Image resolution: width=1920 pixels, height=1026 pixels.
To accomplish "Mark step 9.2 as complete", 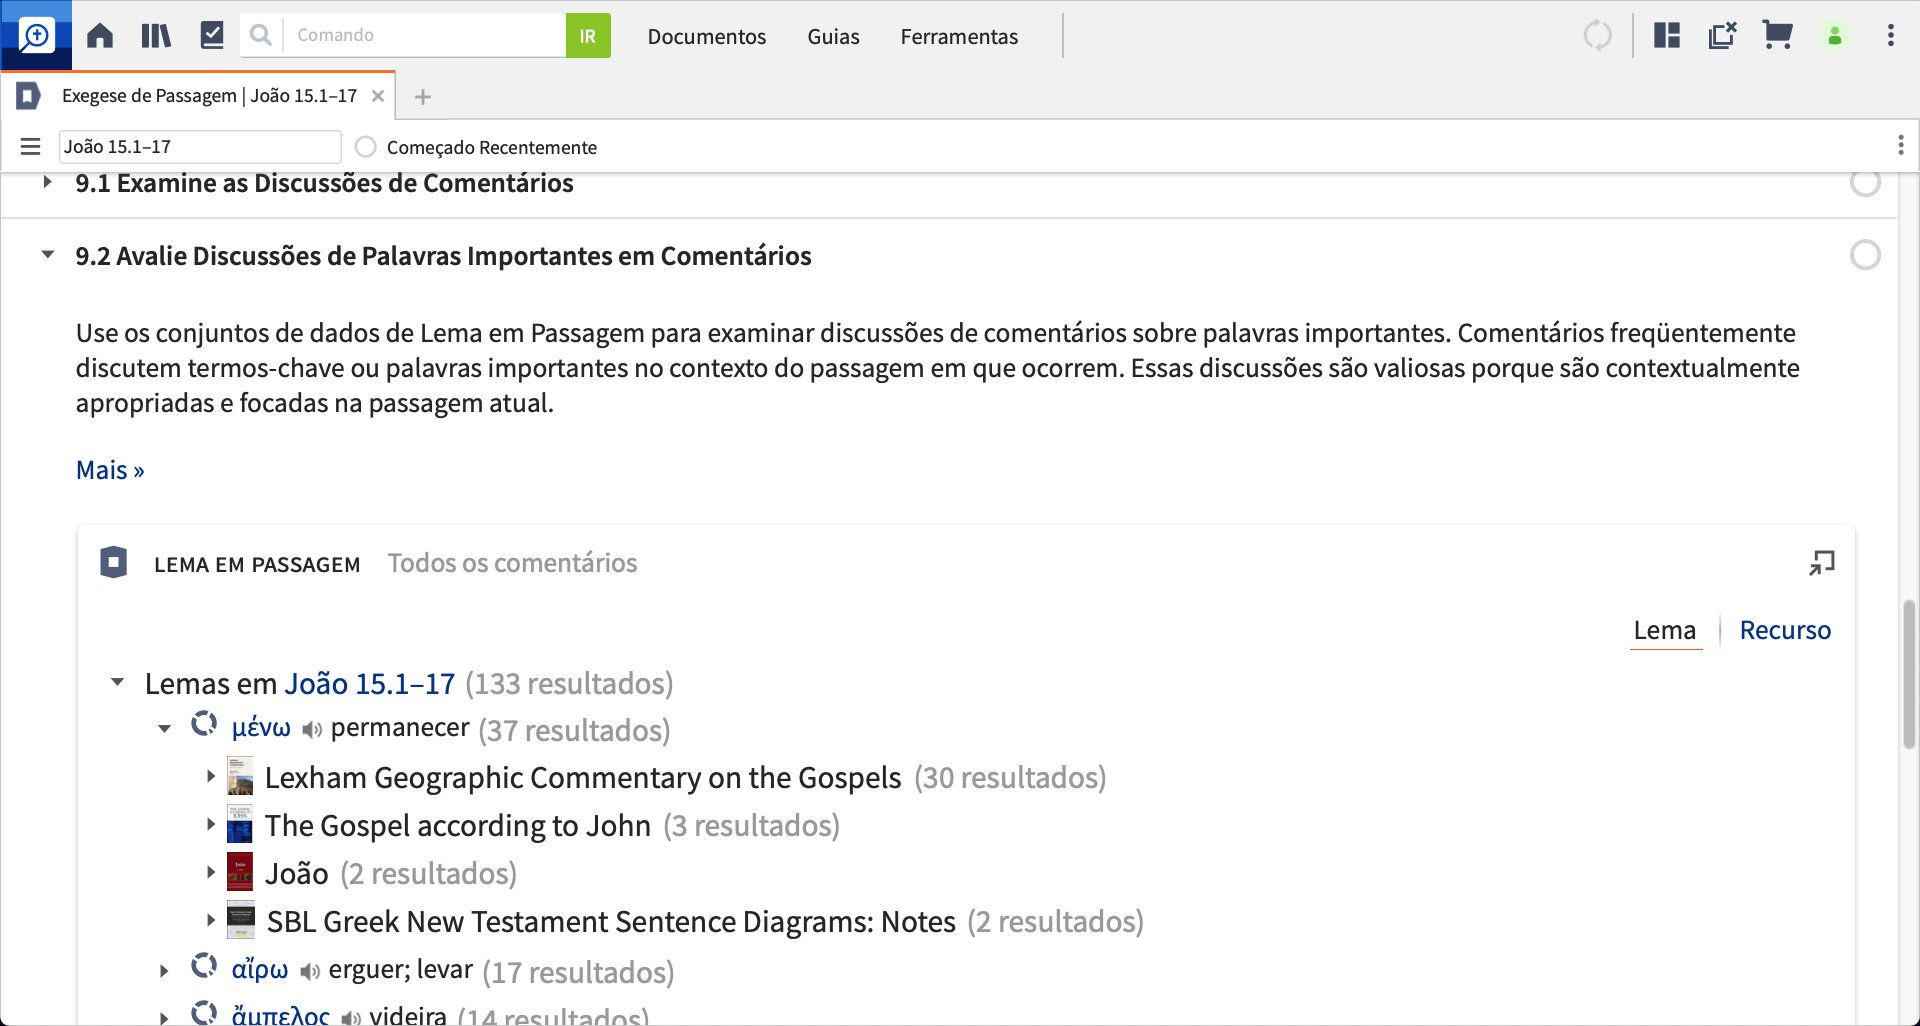I will click(1865, 255).
